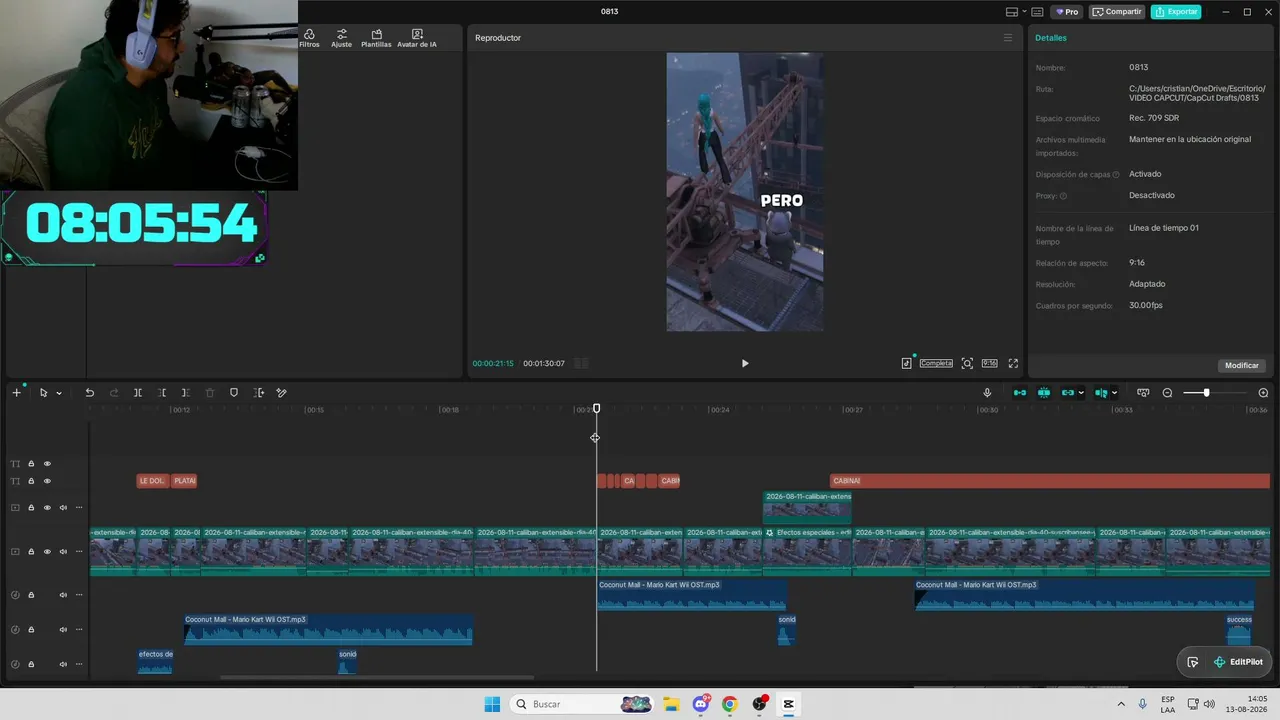This screenshot has width=1280, height=720.
Task: Select the Efectos especiales video clip
Action: point(807,552)
